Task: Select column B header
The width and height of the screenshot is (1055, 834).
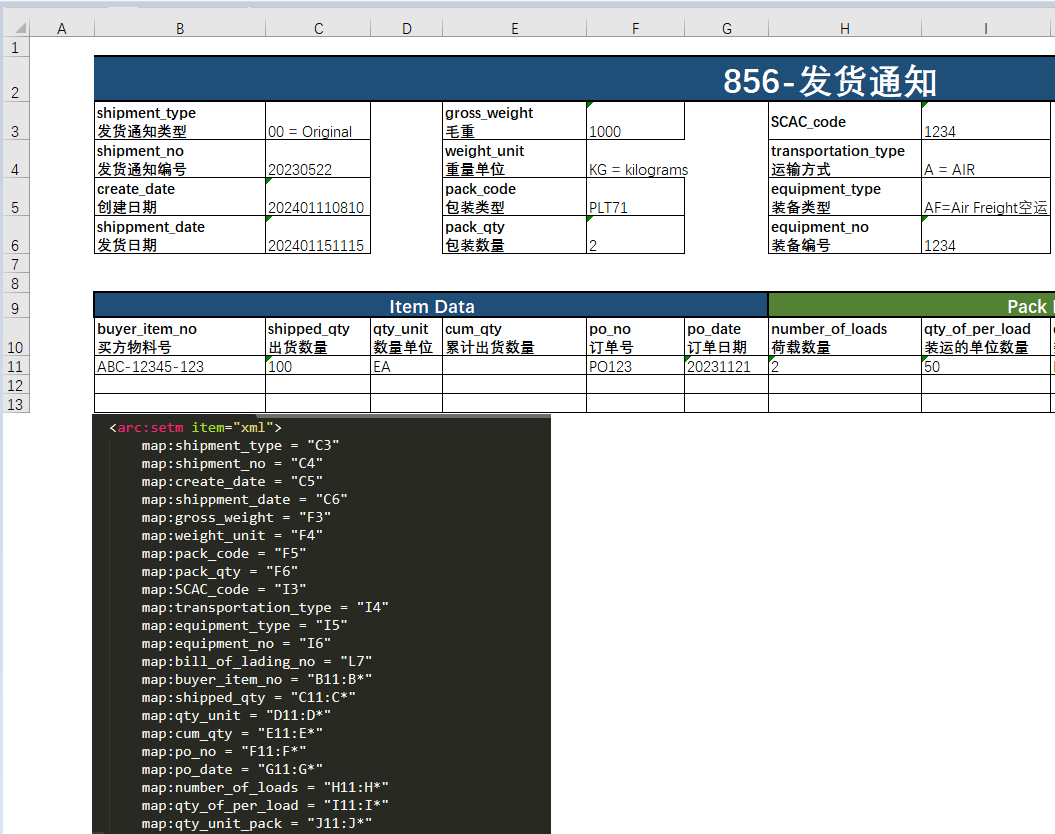Action: (x=180, y=29)
